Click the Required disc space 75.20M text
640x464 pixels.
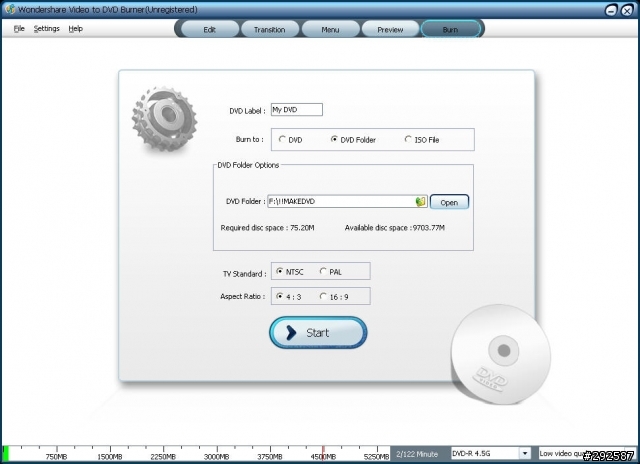[267, 228]
